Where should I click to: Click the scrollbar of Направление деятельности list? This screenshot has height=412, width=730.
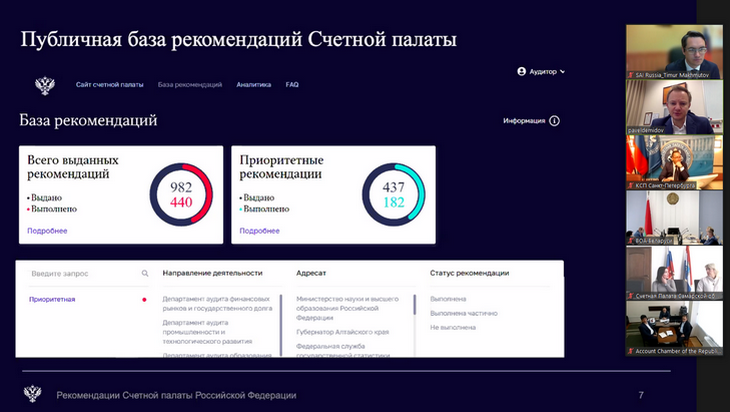(281, 324)
